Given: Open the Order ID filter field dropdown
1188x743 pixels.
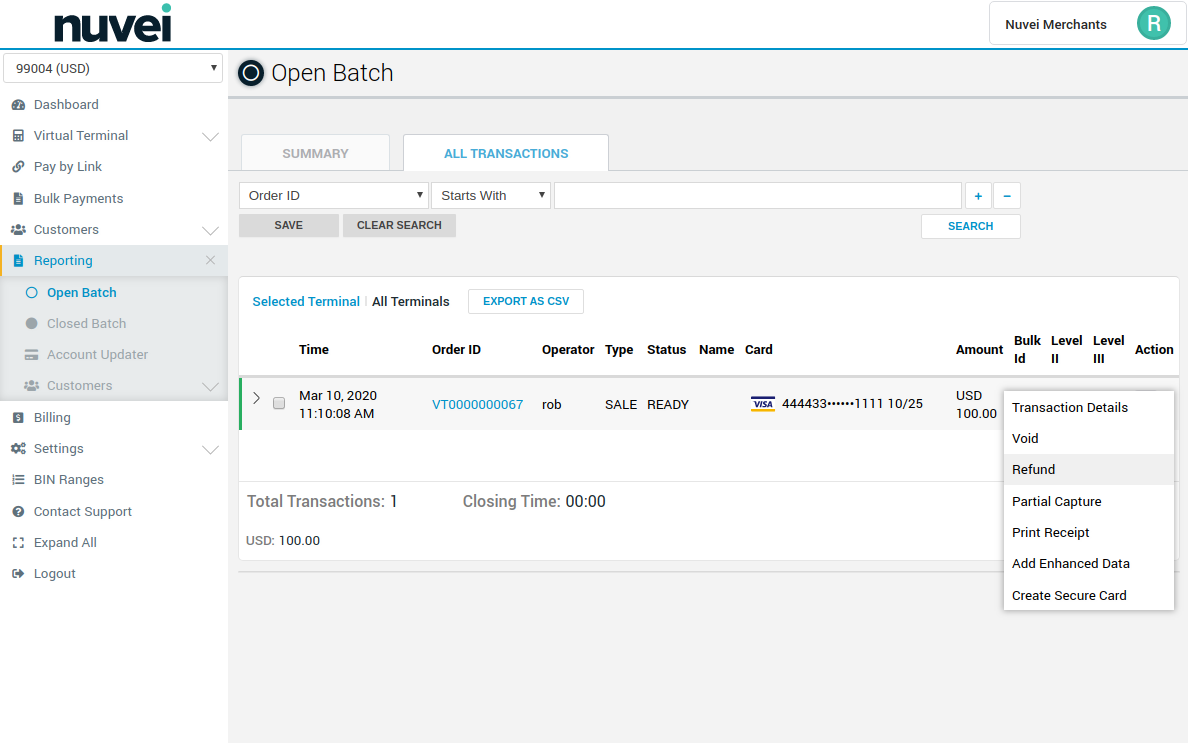Looking at the screenshot, I should point(333,195).
